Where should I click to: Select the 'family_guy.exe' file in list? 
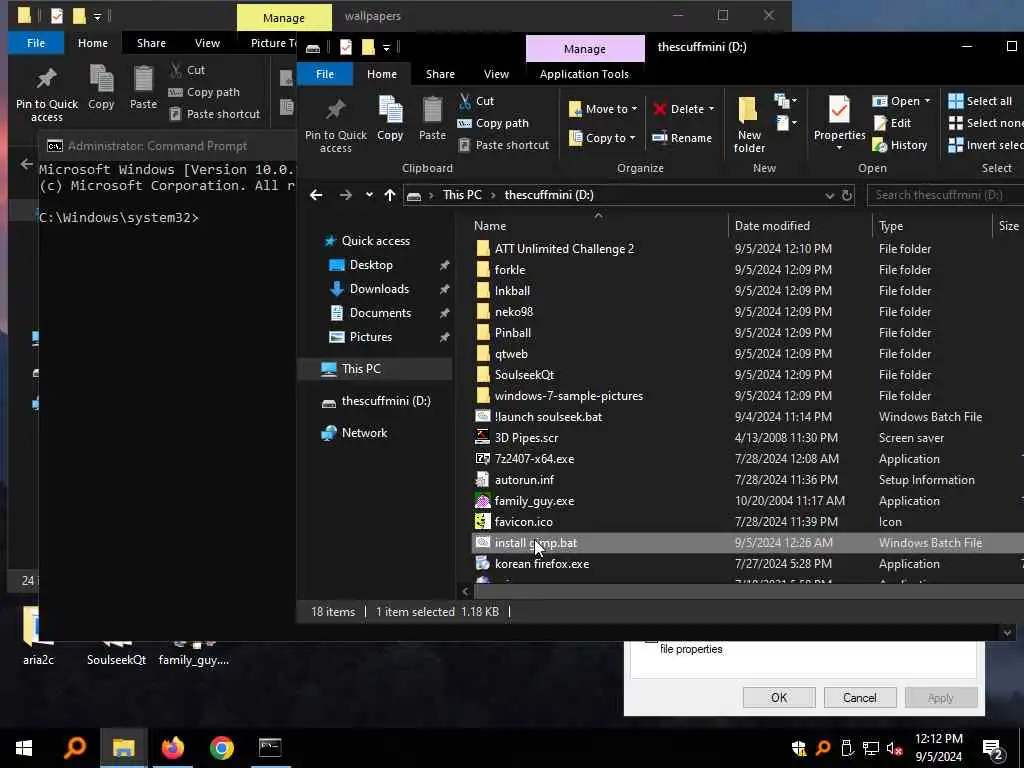click(x=534, y=501)
